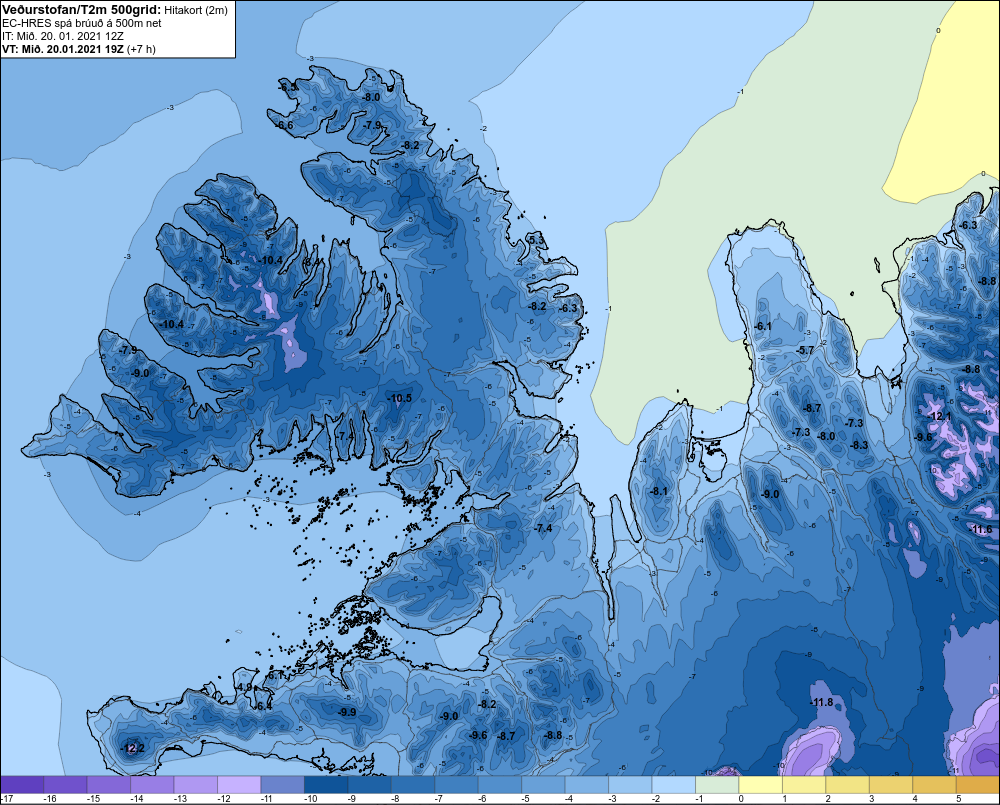Click the -5.7 temperature value on the map
Viewport: 1000px width, 805px height.
pos(806,350)
